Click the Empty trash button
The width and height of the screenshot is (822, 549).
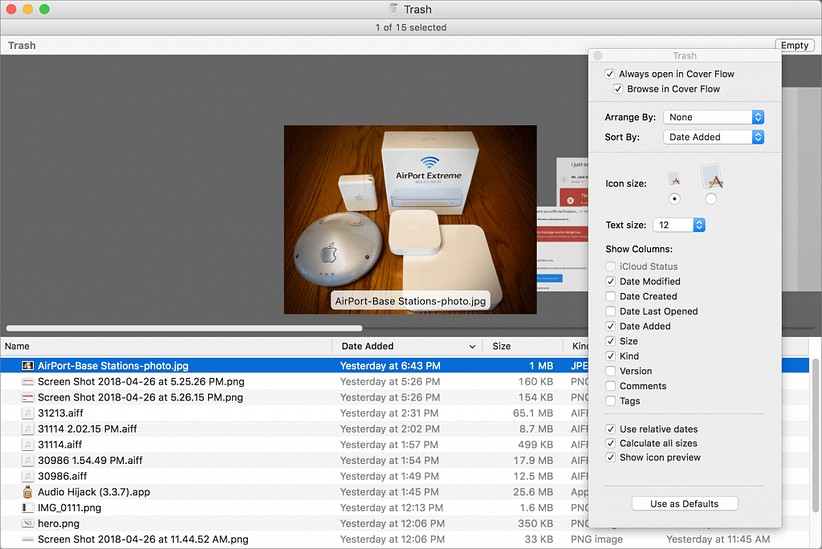(794, 45)
